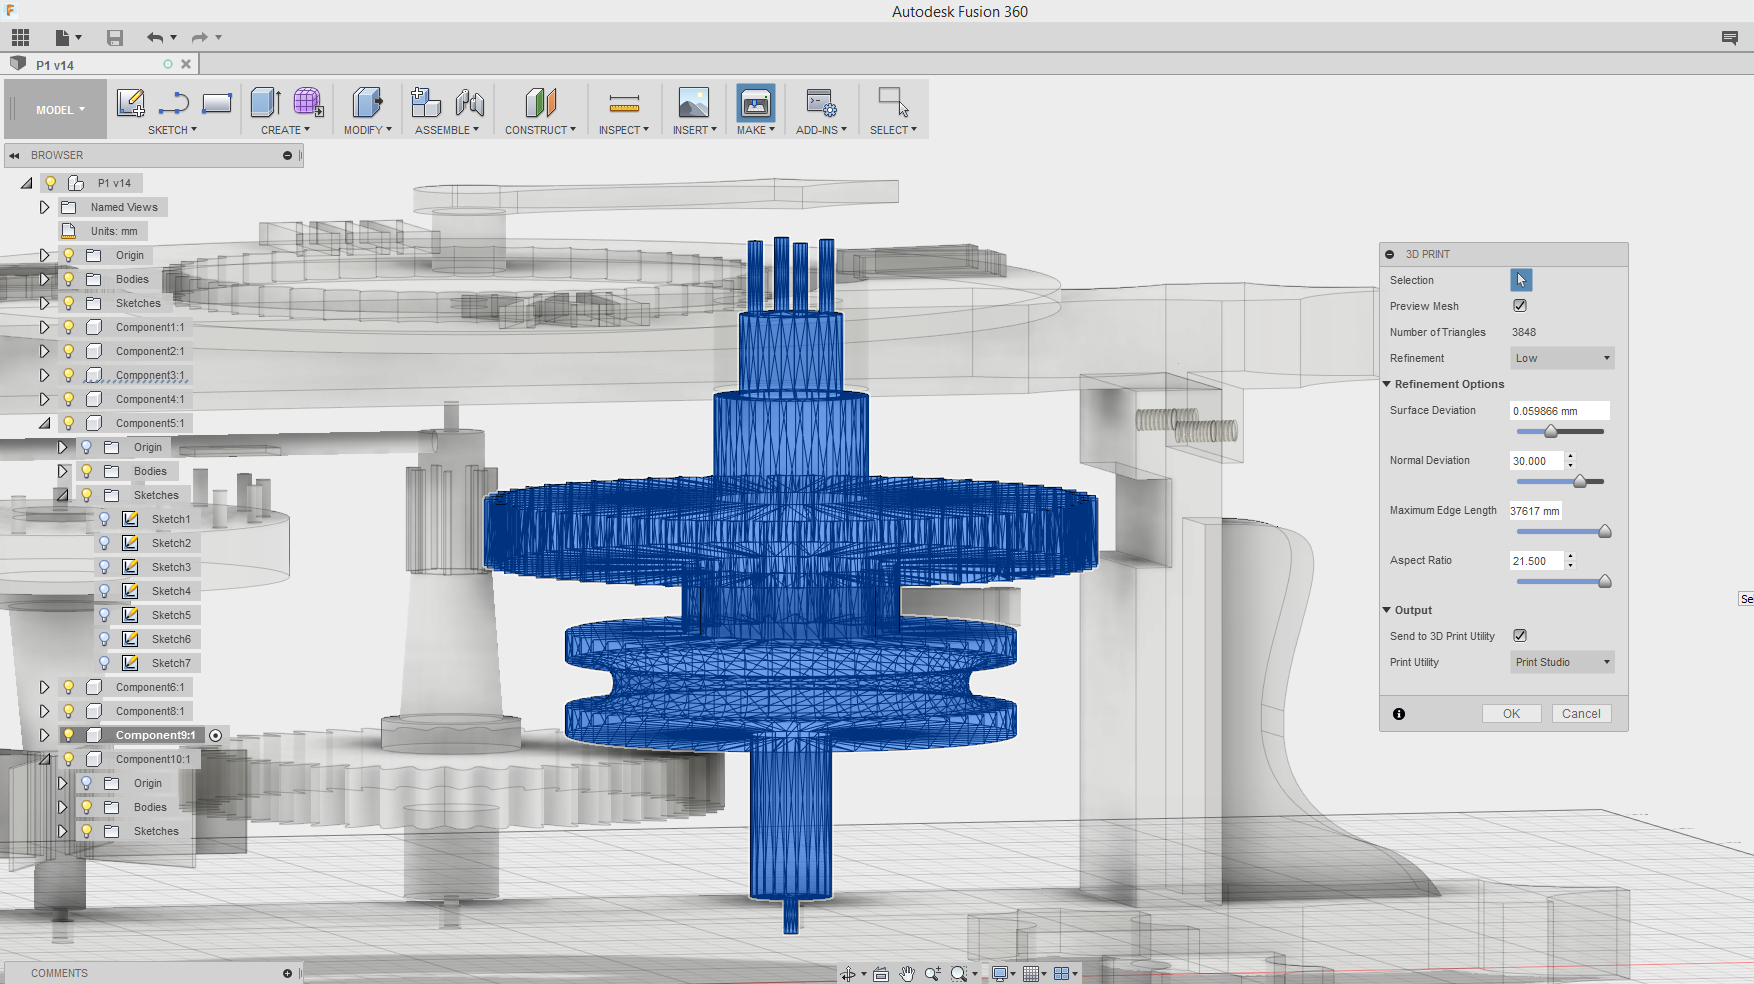The height and width of the screenshot is (984, 1754).
Task: Click the Maximum Edge Length value field
Action: coord(1536,511)
